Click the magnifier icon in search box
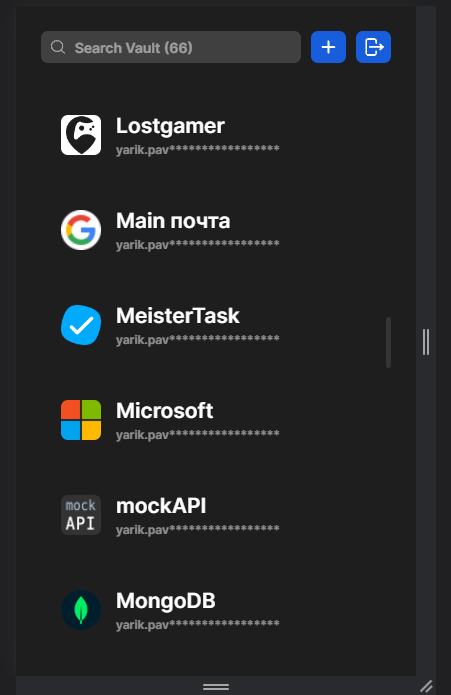451x695 pixels. [58, 47]
